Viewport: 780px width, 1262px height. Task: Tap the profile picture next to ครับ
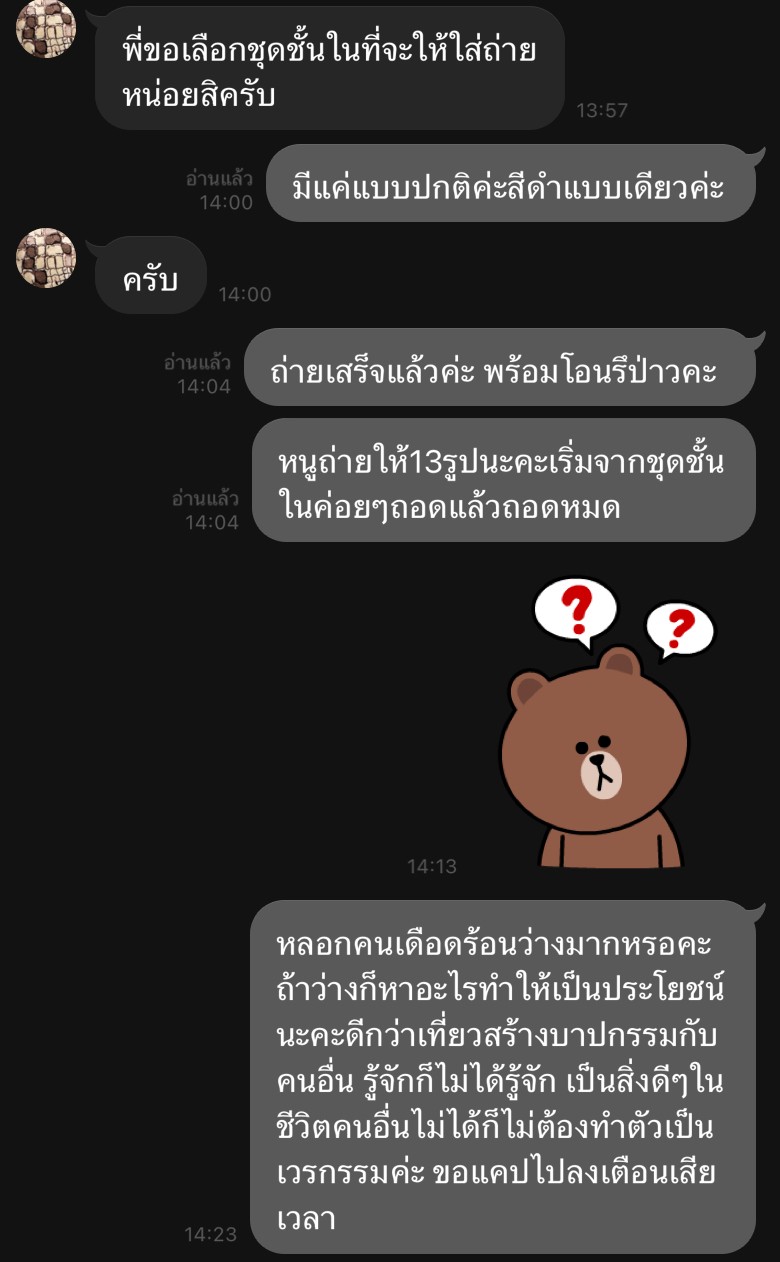click(x=46, y=258)
